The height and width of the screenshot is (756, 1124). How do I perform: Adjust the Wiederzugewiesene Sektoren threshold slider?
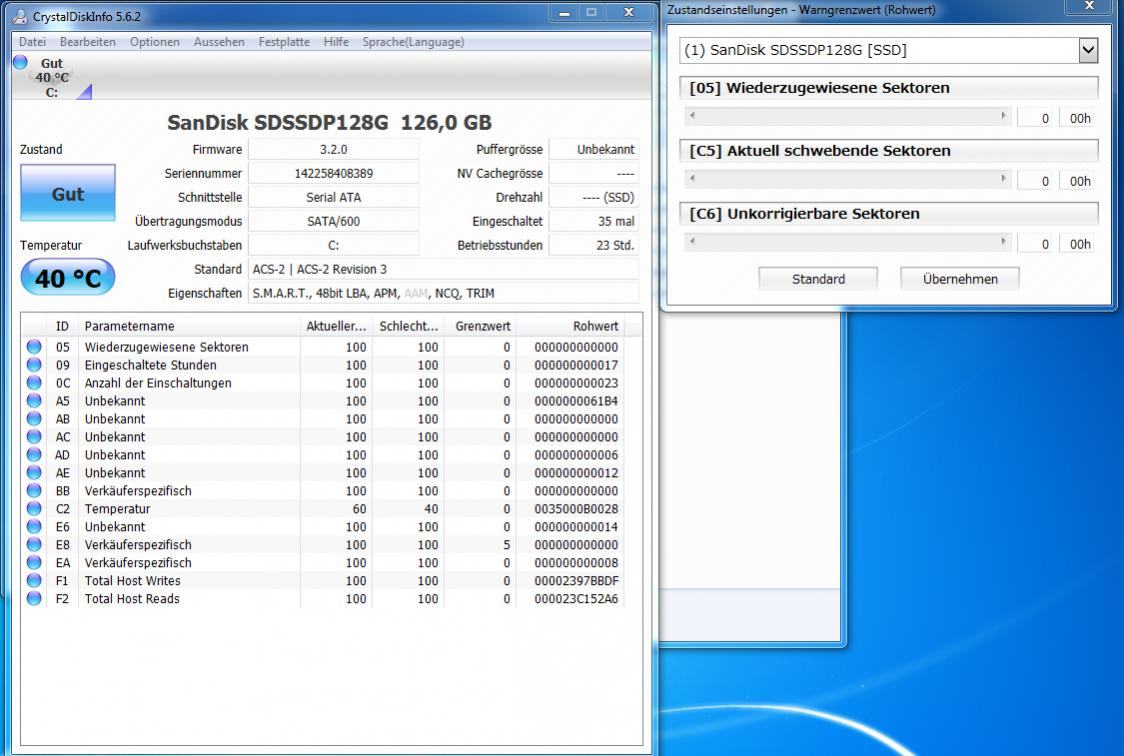click(847, 117)
